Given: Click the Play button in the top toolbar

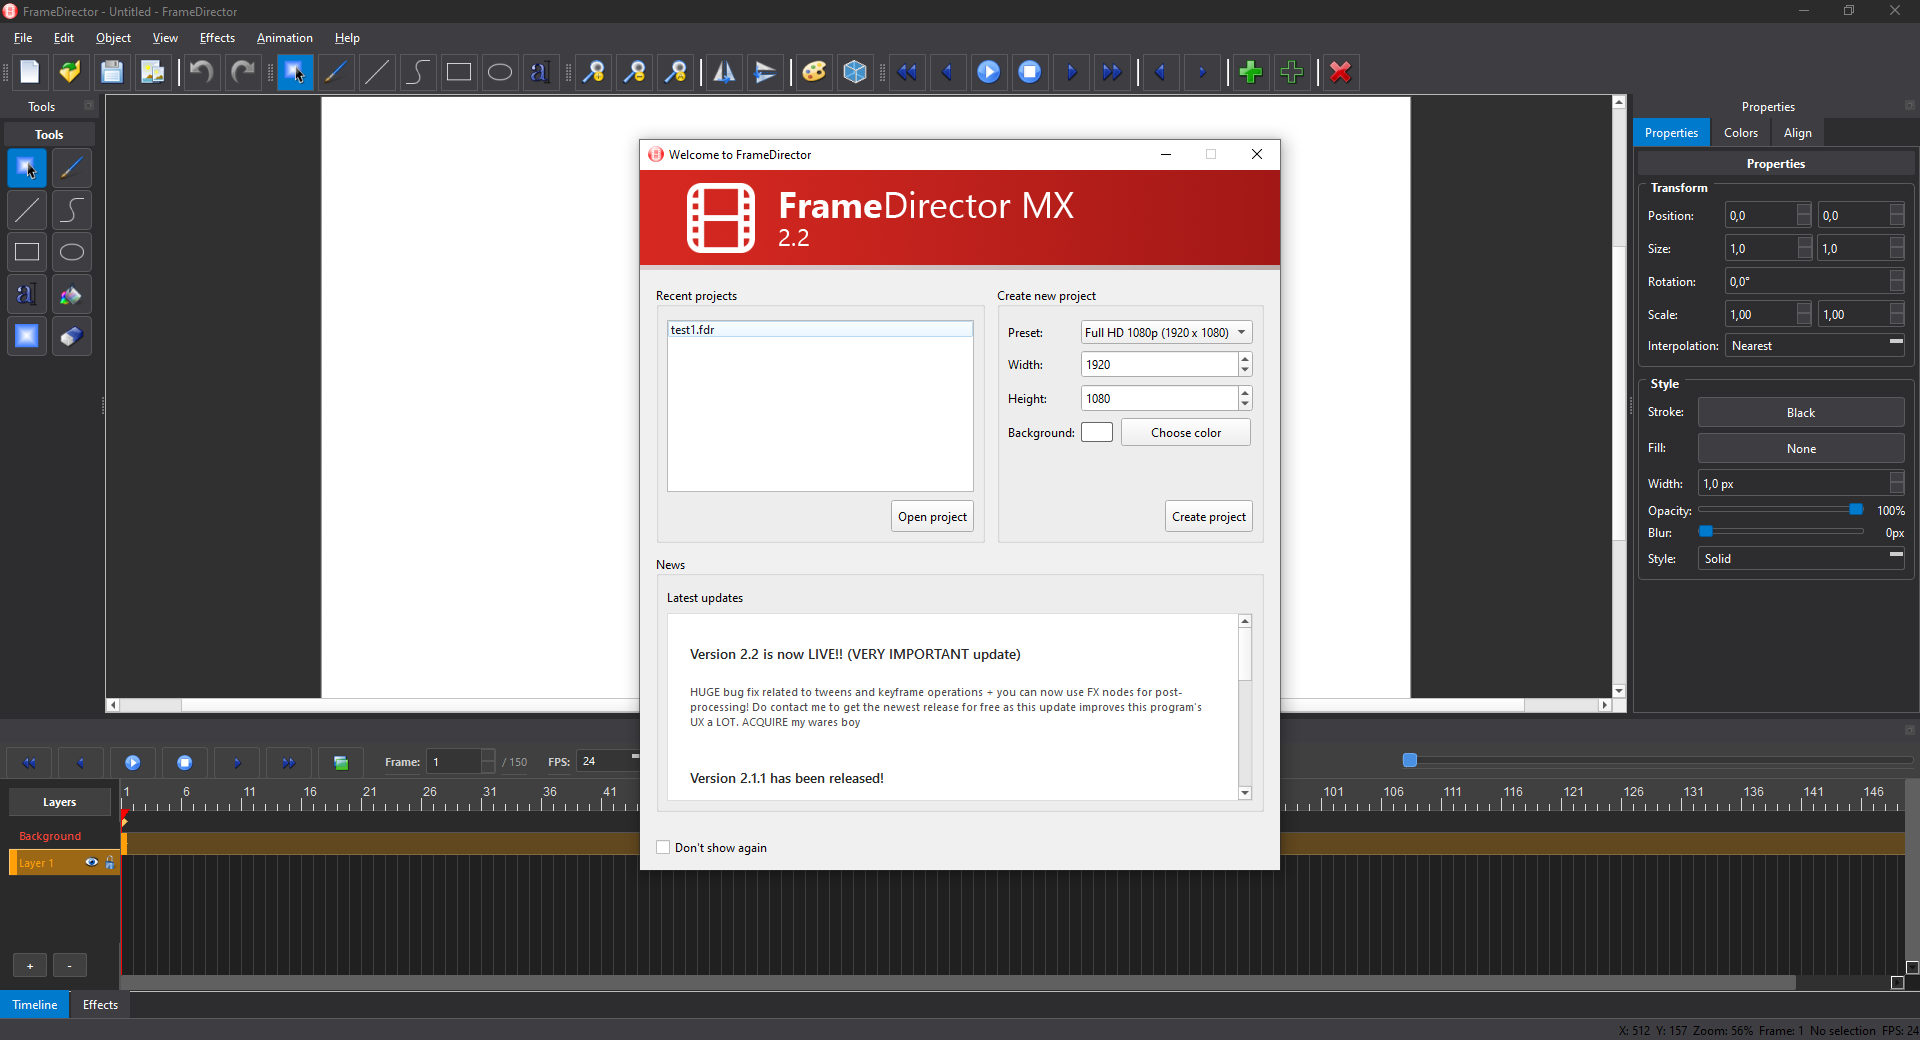Looking at the screenshot, I should pos(988,72).
